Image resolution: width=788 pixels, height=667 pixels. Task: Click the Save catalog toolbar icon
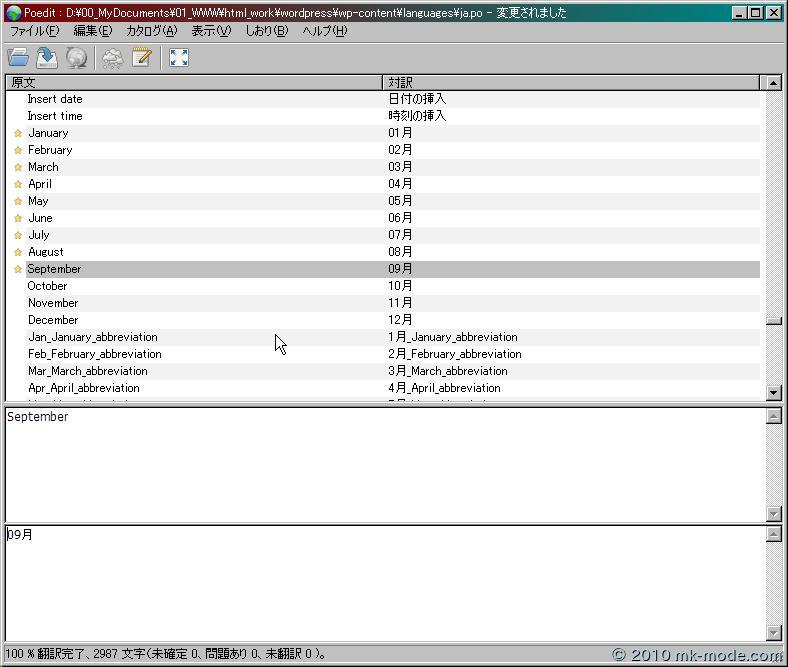pos(47,58)
